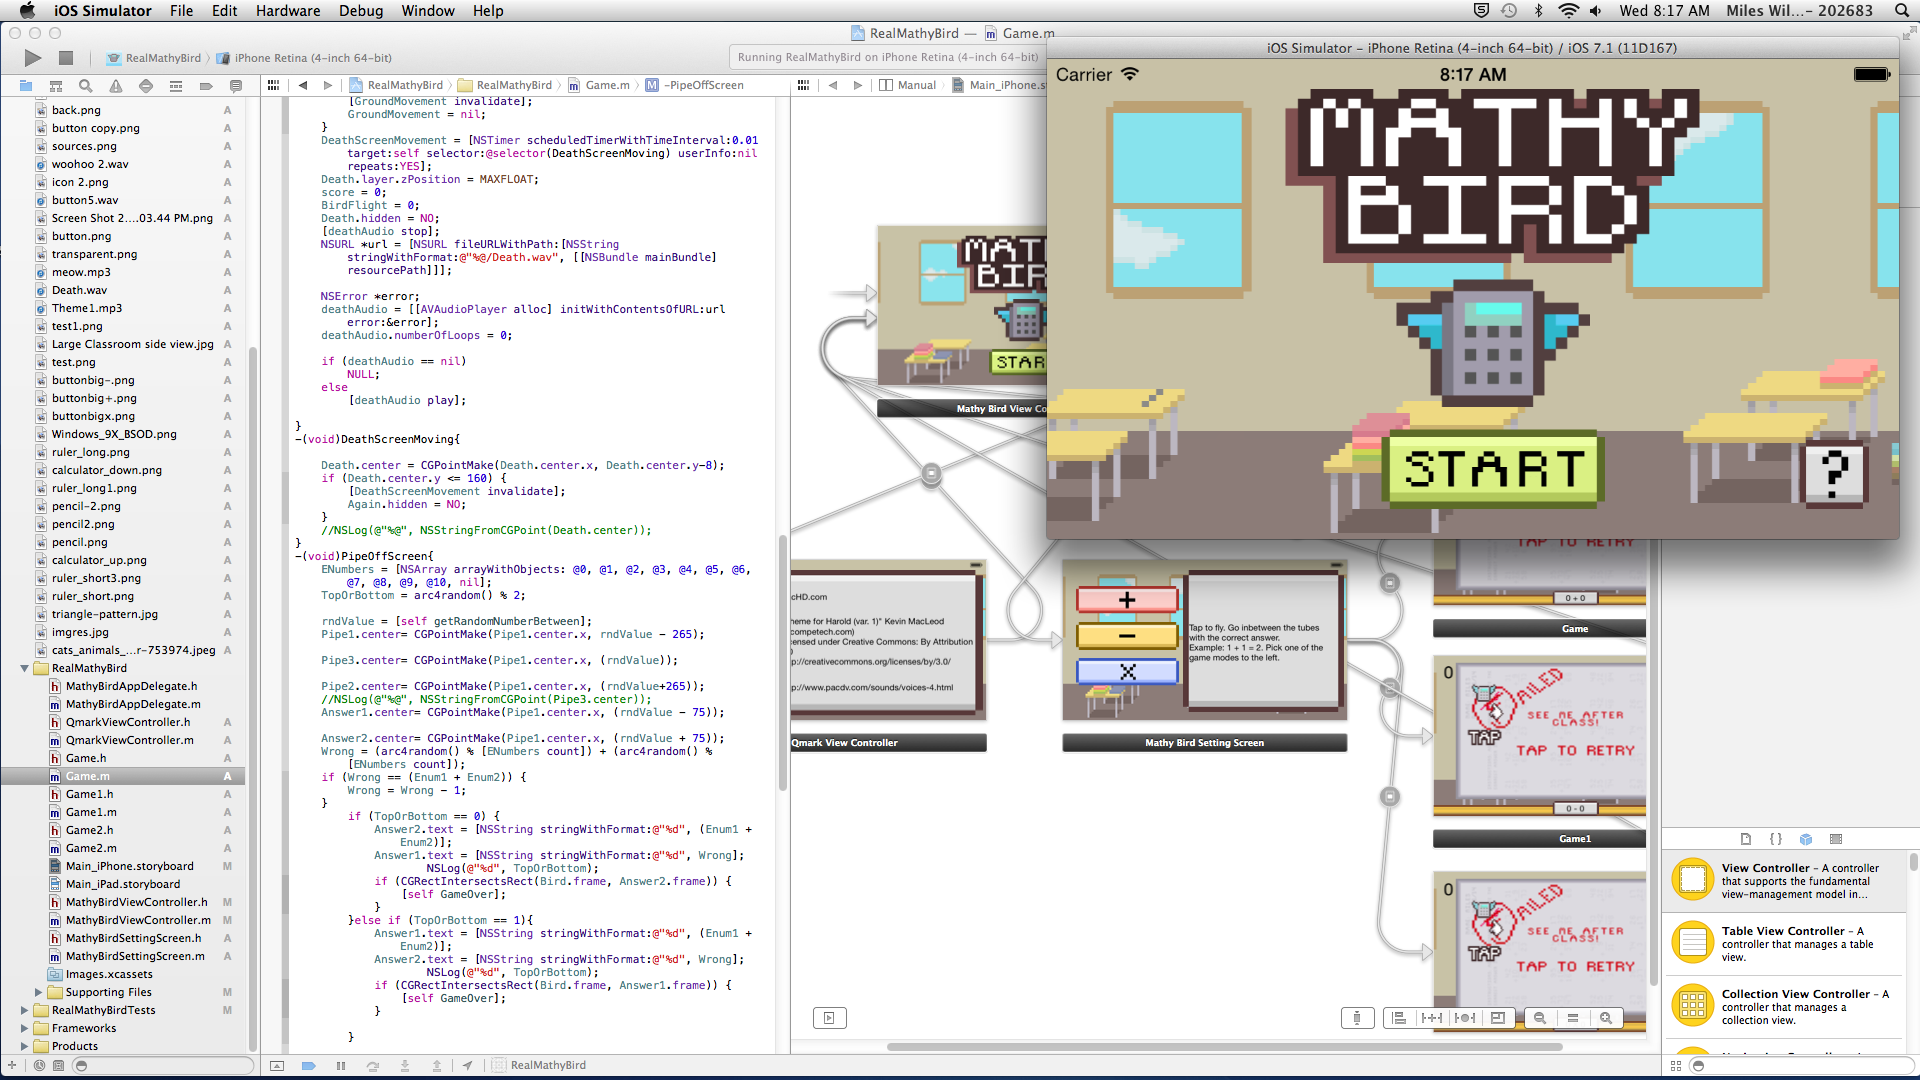Screen dimensions: 1920x1080
Task: Toggle library icon grid view button
Action: [x=1676, y=1065]
